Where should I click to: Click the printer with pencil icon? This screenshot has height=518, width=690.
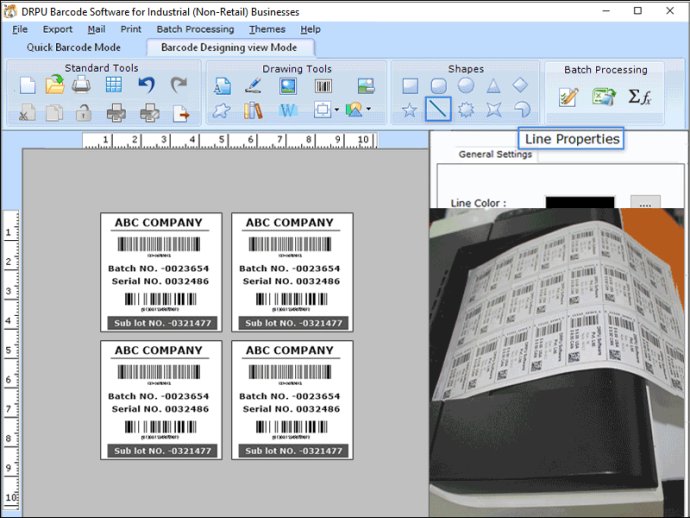pyautogui.click(x=150, y=113)
